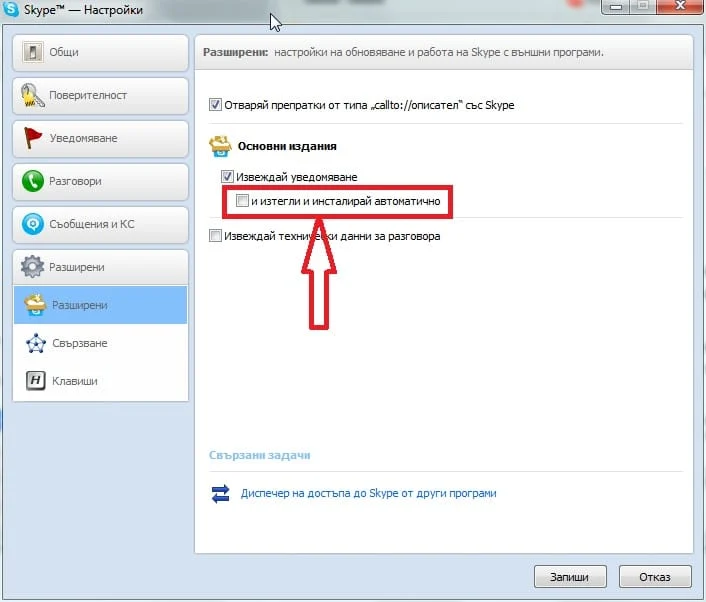This screenshot has height=602, width=706.
Task: Click the Свързване network star icon
Action: tap(36, 343)
